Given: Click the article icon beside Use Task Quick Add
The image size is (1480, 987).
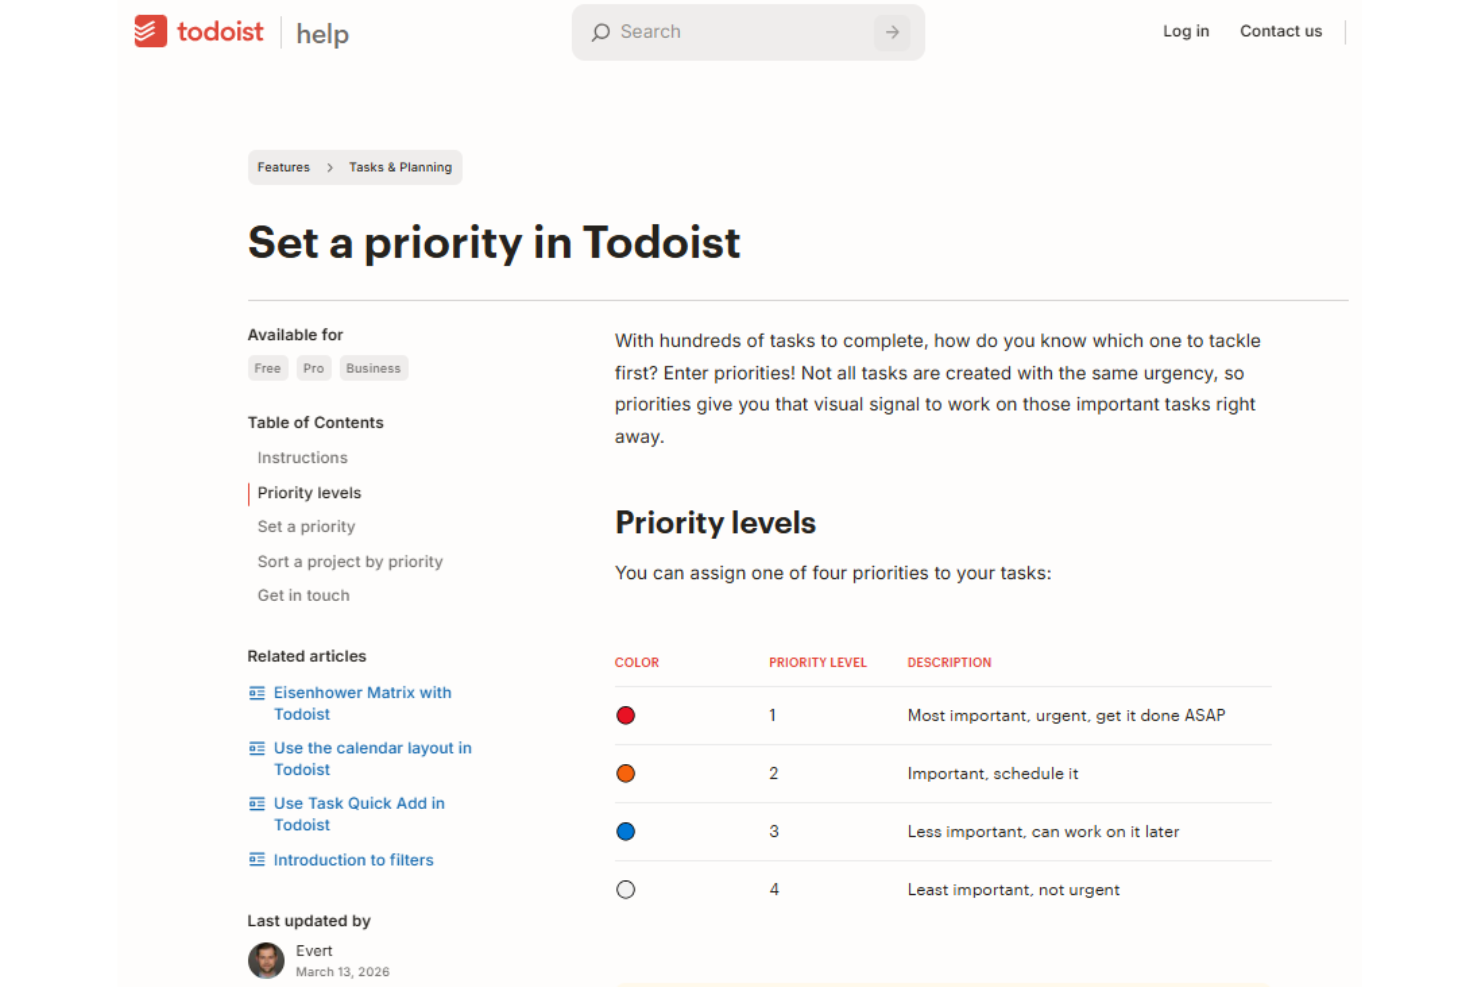Looking at the screenshot, I should click(x=257, y=803).
